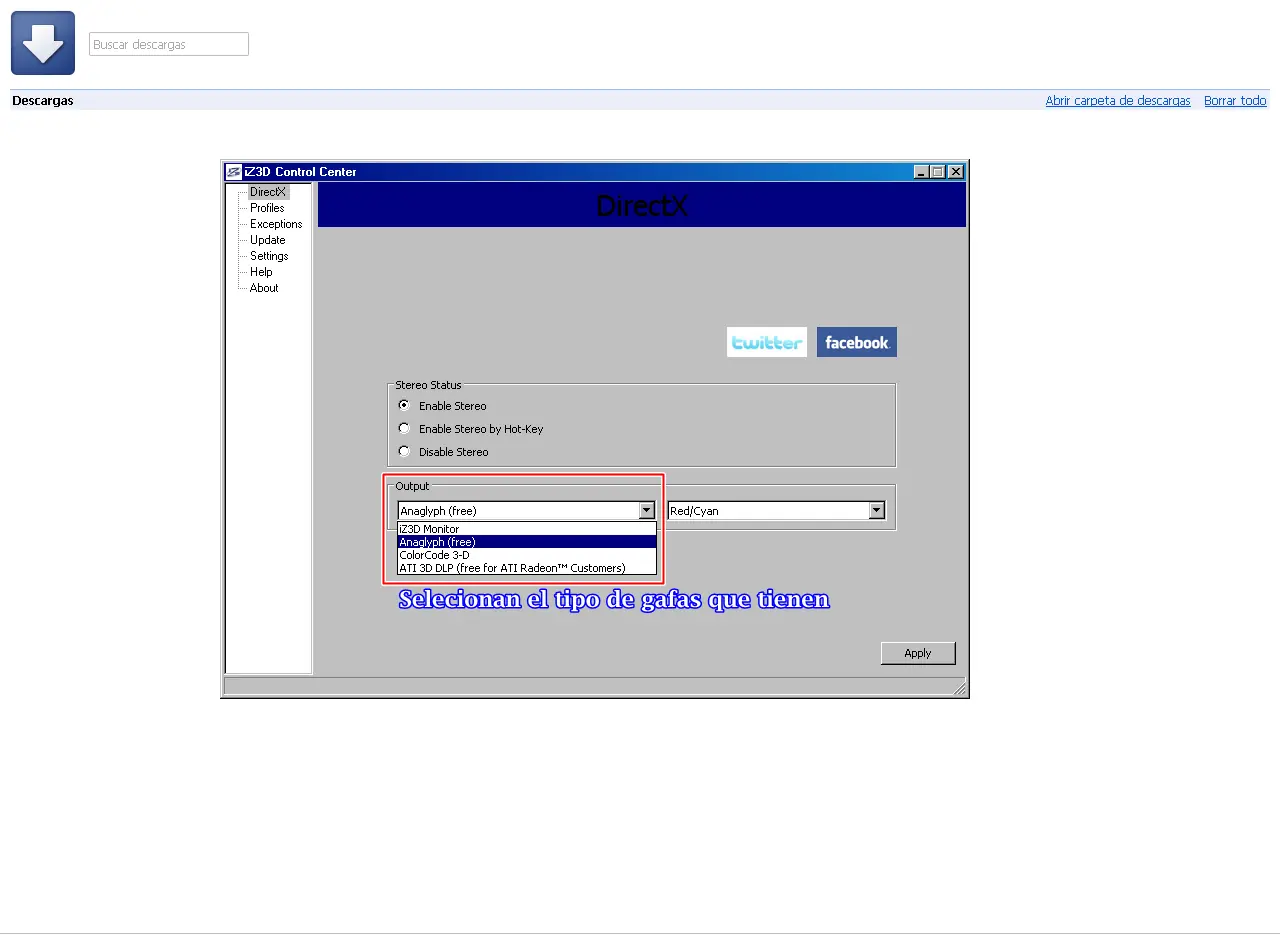Minimize the iZ3D Control Center window

click(921, 172)
